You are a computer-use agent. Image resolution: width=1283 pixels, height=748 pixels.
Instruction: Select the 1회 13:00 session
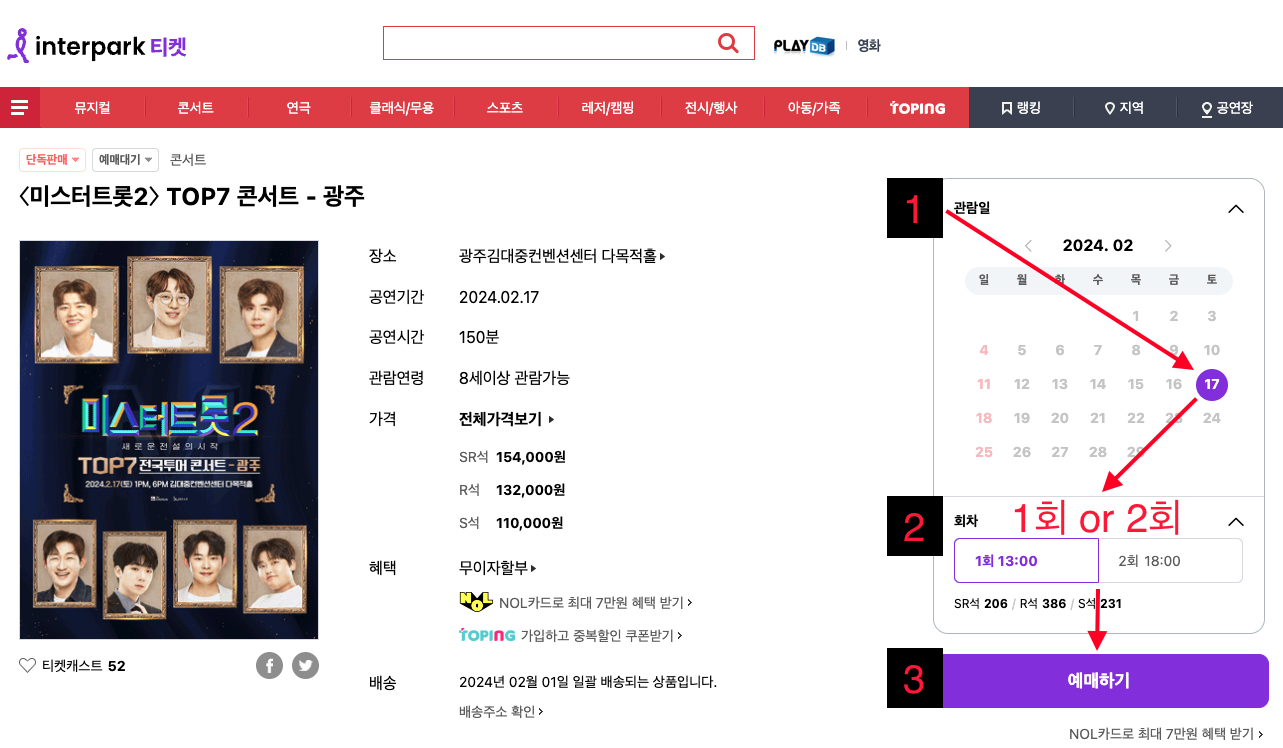coord(1026,560)
